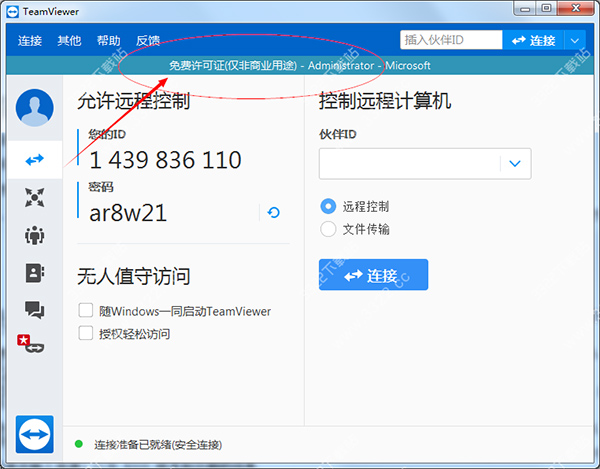600x469 pixels.
Task: Expand the 伙伴ID dropdown chevron
Action: (x=515, y=164)
